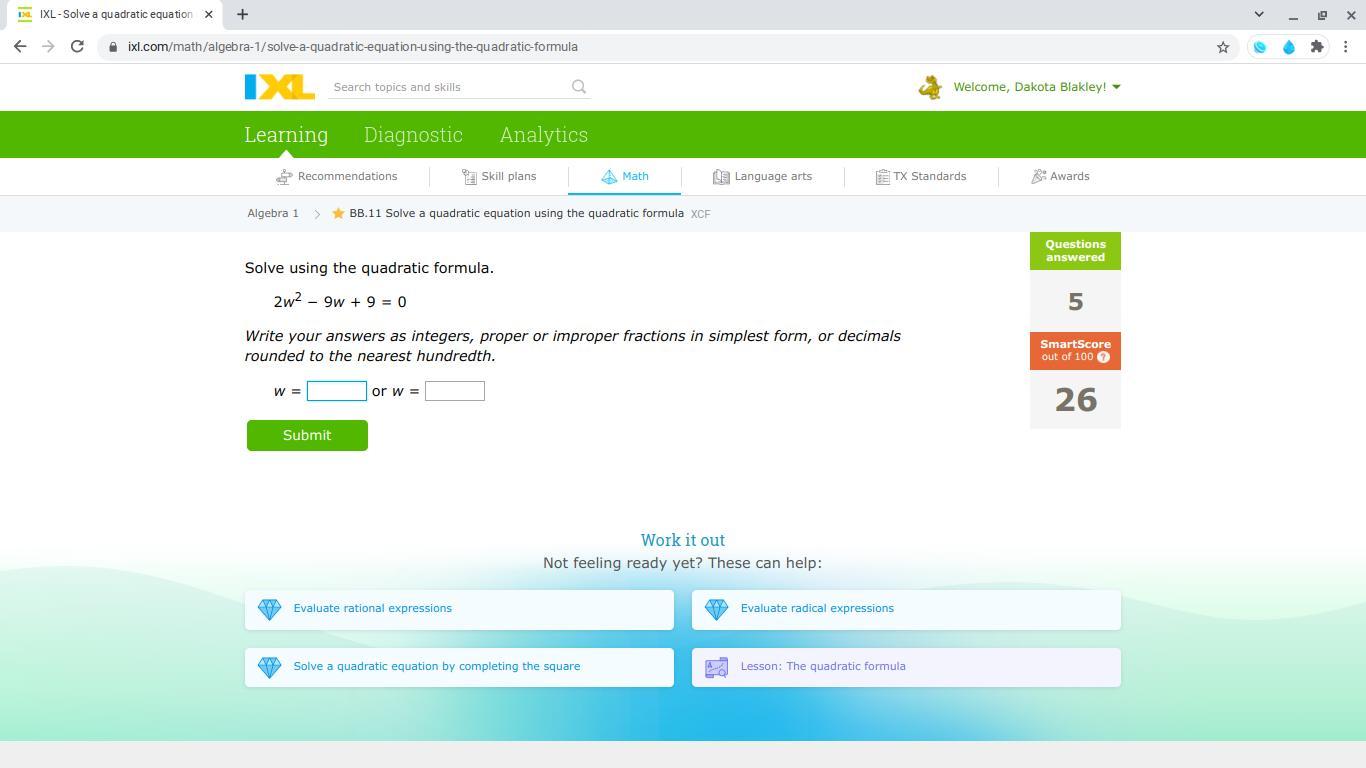Screen dimensions: 1366x768
Task: Open a new browser tab
Action: pyautogui.click(x=242, y=14)
